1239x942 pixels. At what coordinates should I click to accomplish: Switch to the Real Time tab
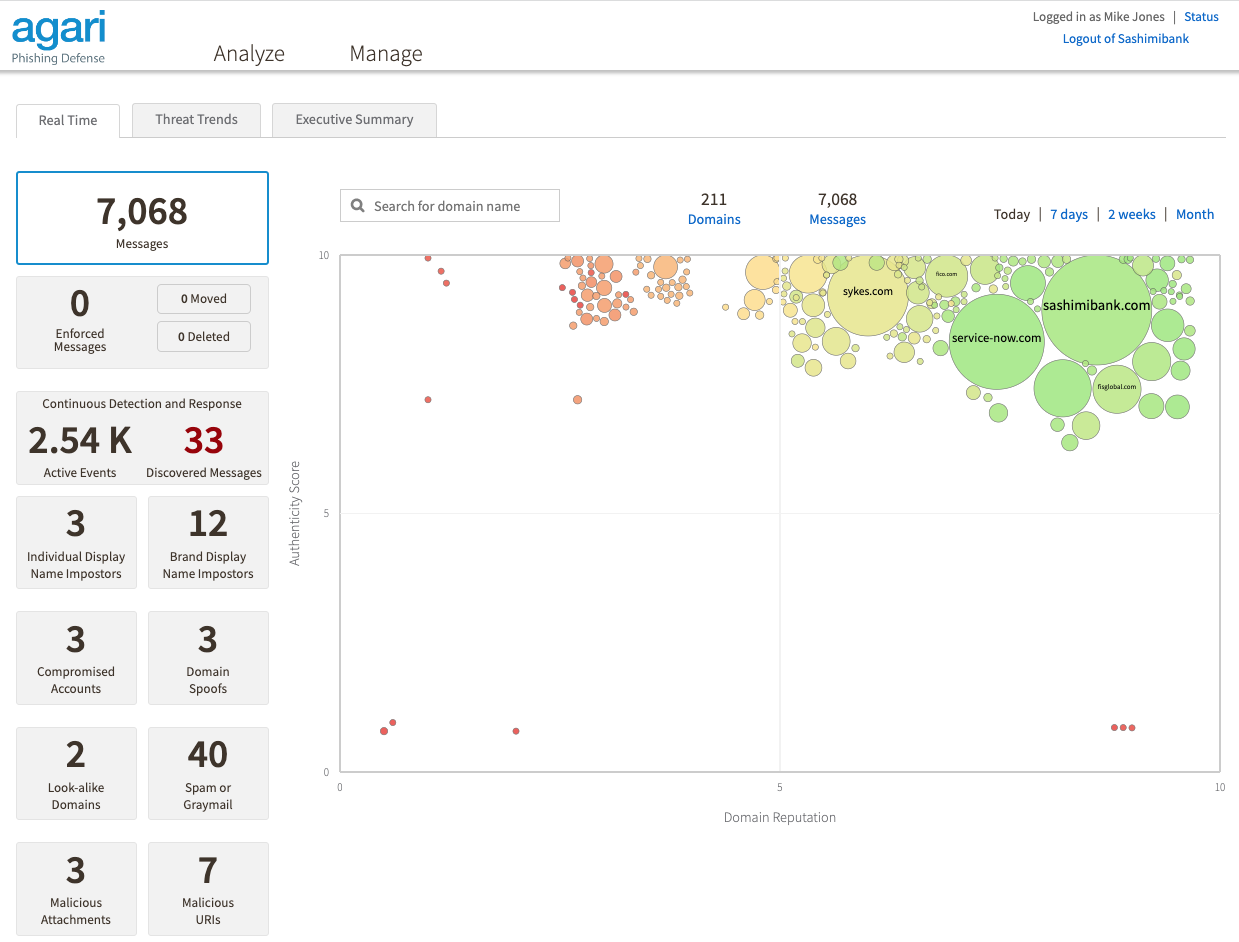pyautogui.click(x=68, y=120)
